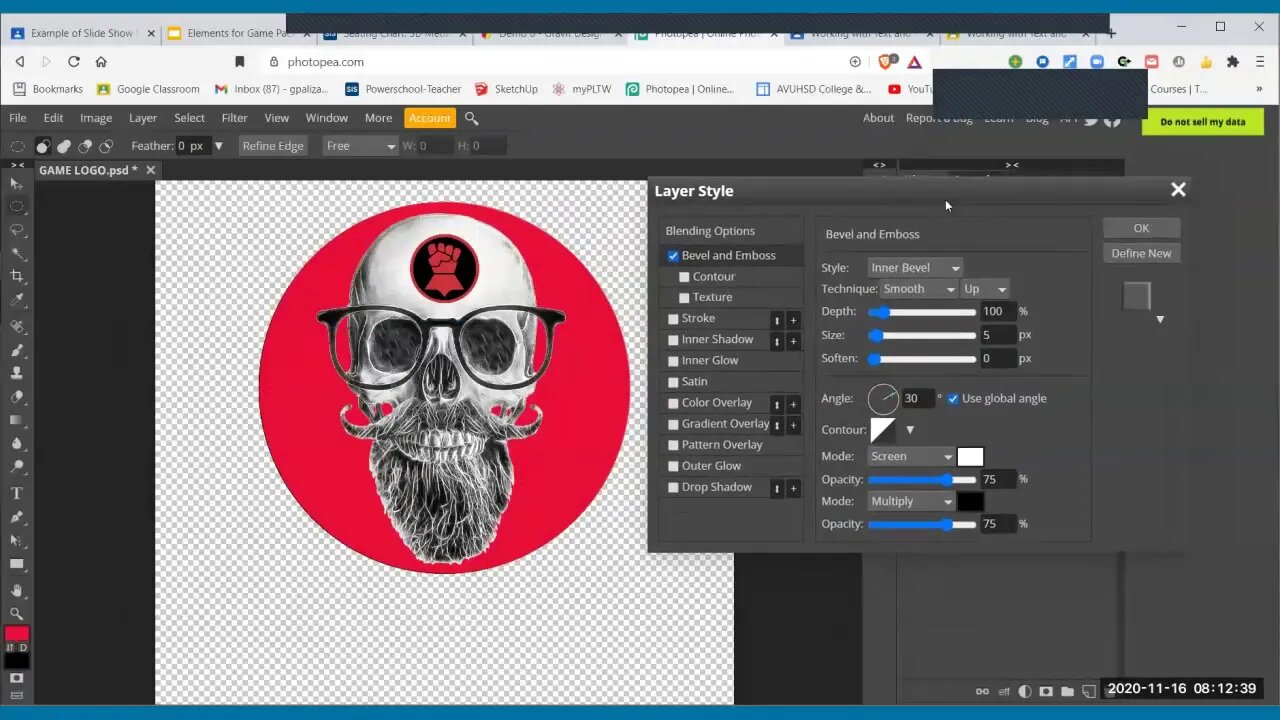
Task: Select the Type tool
Action: 16,494
